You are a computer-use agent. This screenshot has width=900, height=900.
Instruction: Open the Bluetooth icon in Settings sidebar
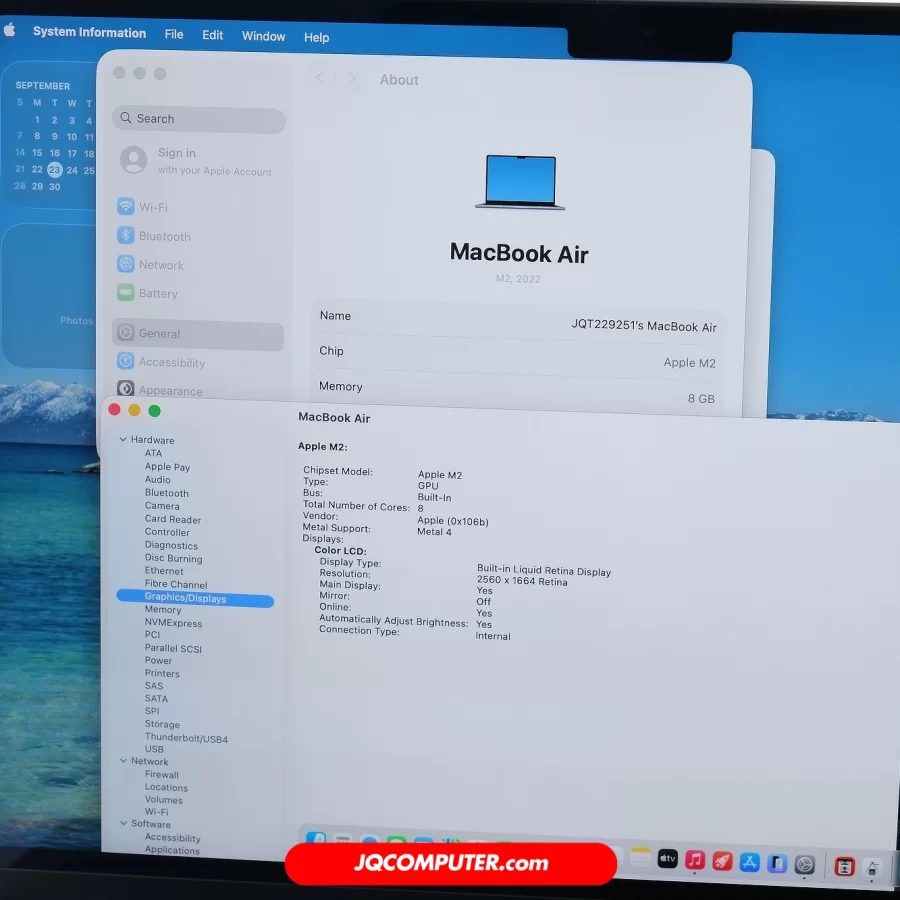(126, 235)
